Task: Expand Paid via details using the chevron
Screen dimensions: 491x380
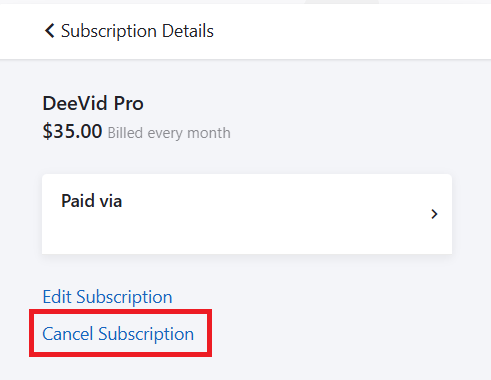Action: point(434,214)
